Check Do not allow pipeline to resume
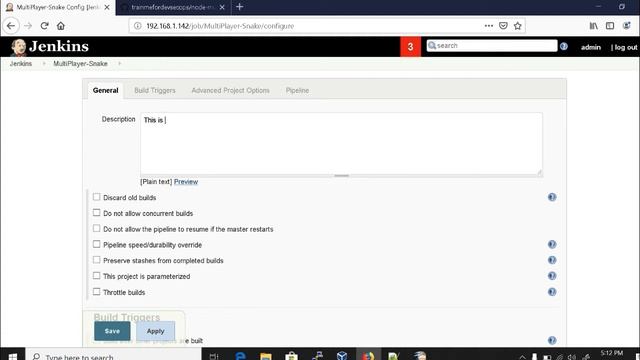640x360 pixels. [96, 229]
